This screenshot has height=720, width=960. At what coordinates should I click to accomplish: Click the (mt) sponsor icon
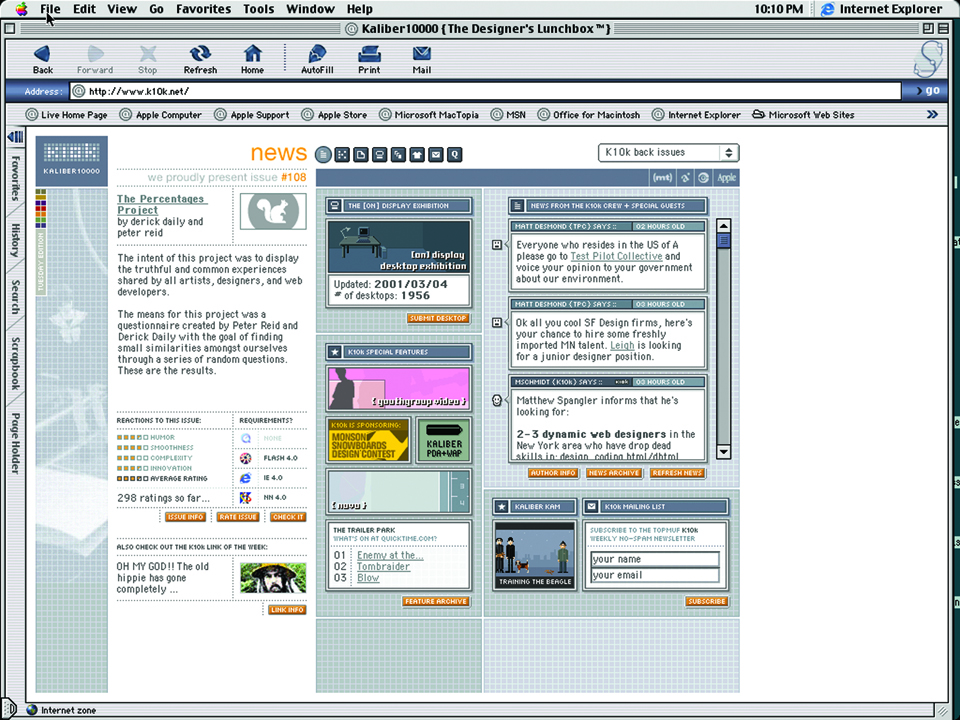click(x=662, y=178)
